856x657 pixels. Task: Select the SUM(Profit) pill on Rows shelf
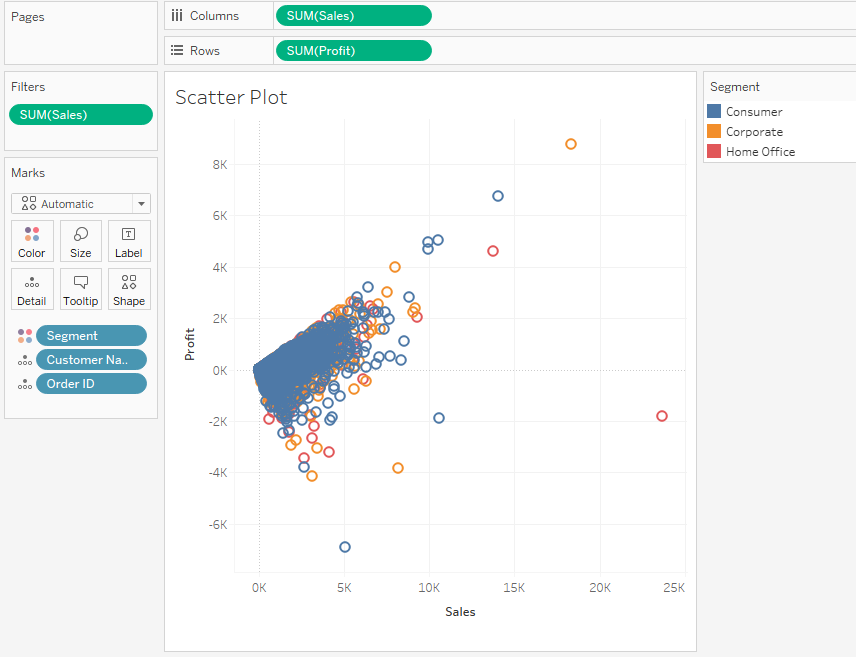tap(353, 50)
